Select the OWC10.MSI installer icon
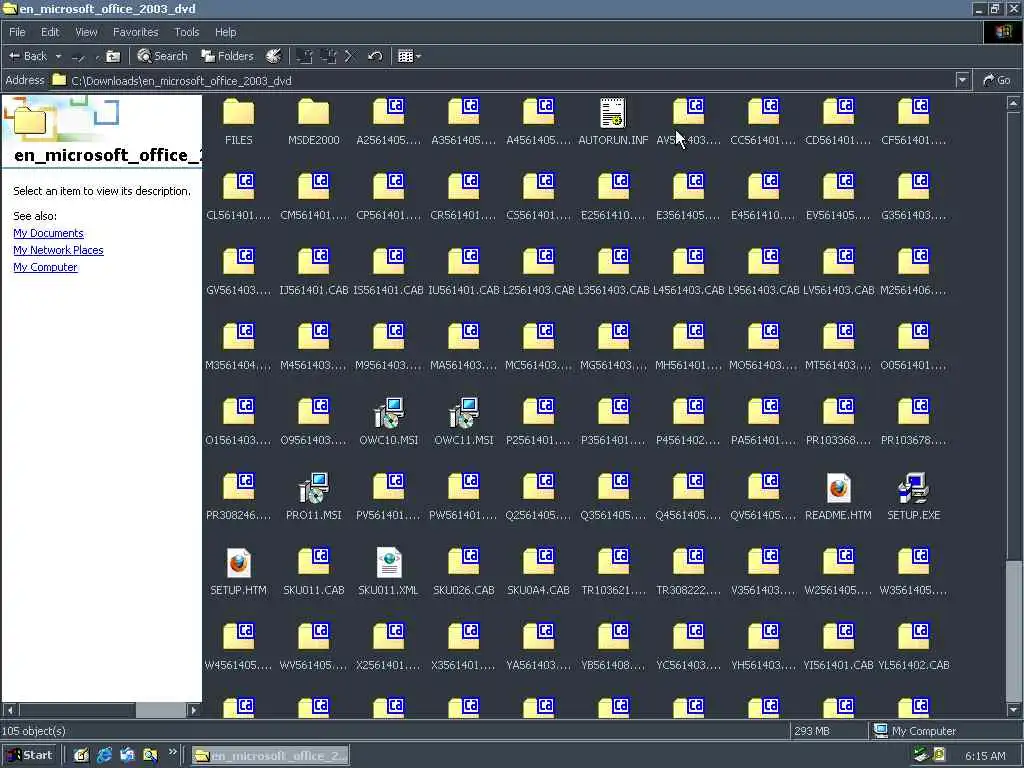The width and height of the screenshot is (1024, 768). (x=389, y=412)
